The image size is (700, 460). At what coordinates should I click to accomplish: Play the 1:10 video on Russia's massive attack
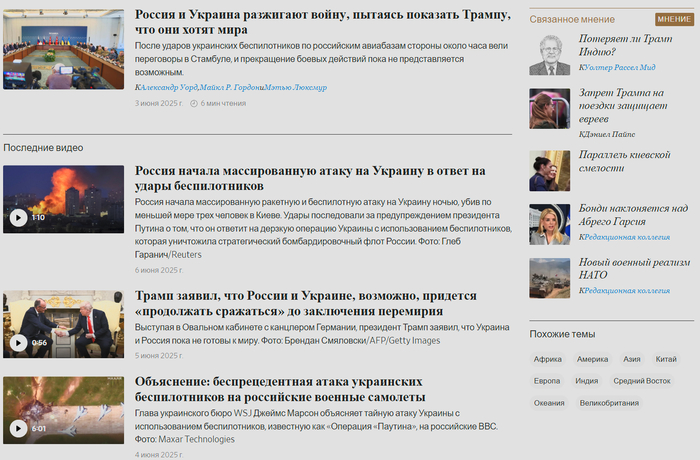[19, 217]
